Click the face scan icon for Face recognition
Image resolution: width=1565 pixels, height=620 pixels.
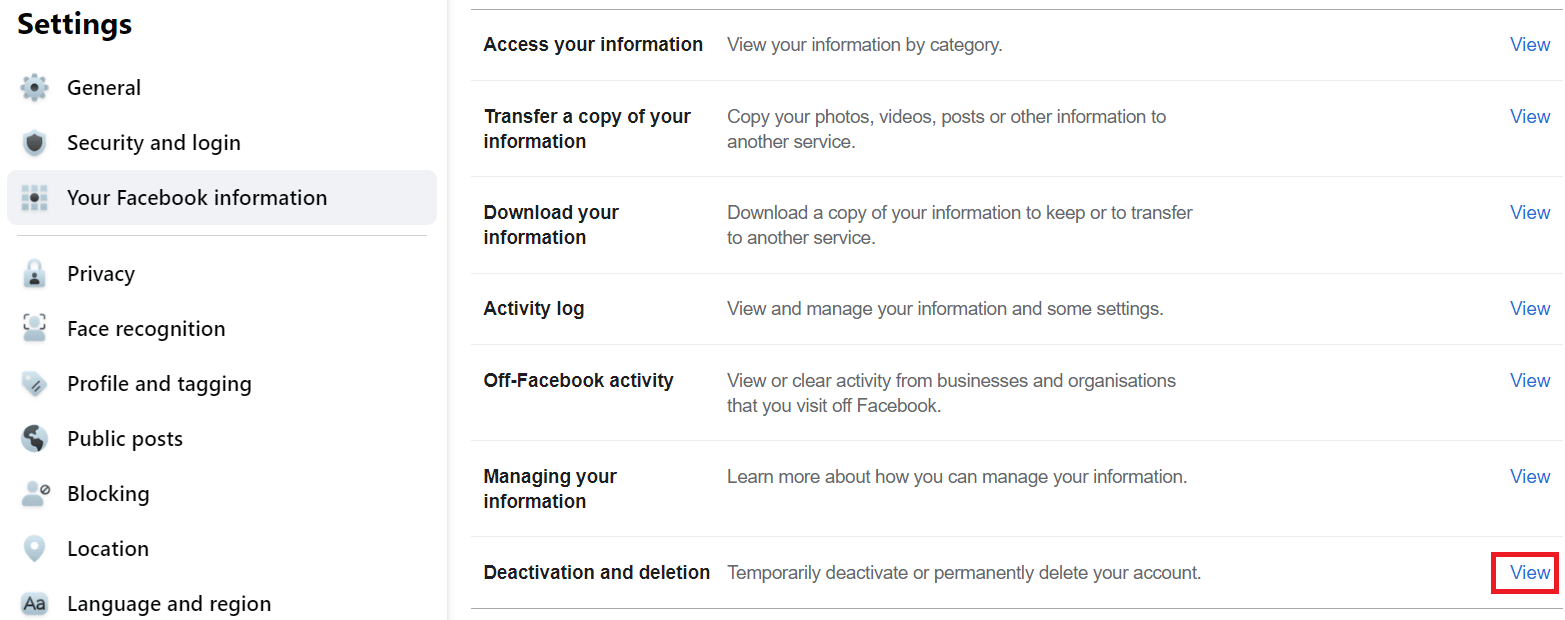(x=35, y=328)
